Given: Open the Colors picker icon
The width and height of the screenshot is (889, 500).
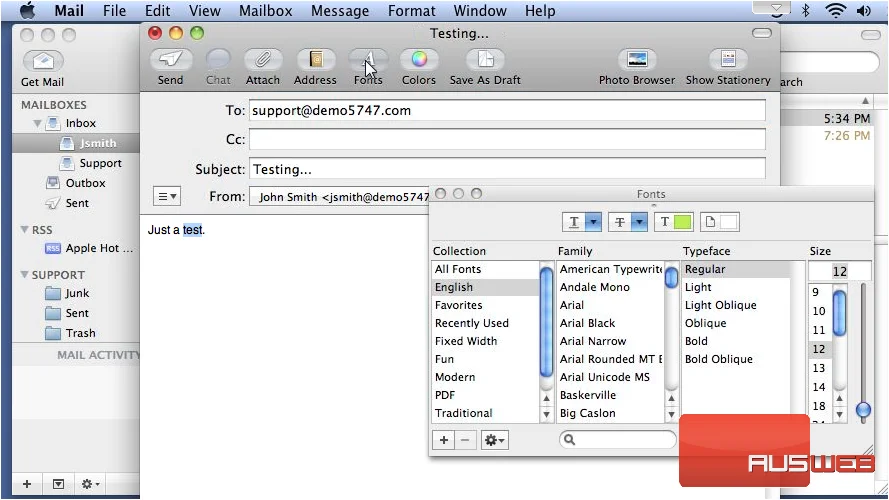Looking at the screenshot, I should tap(419, 60).
